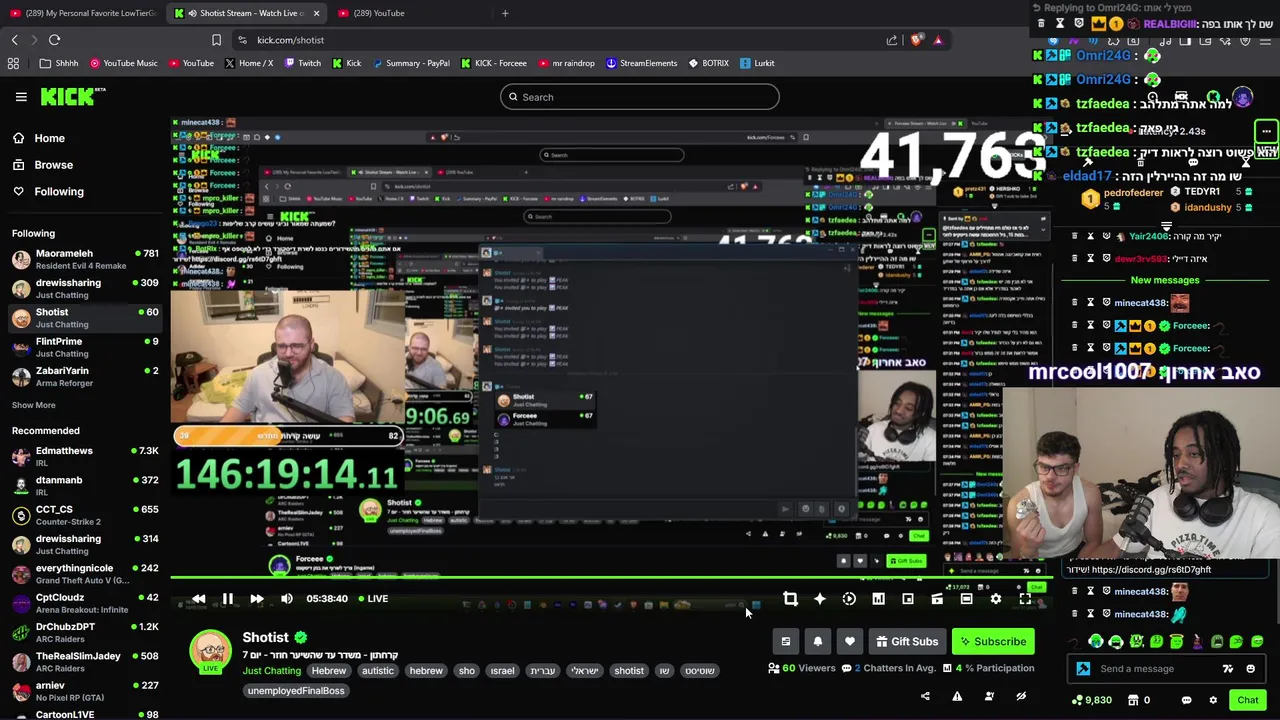Click the green stream progress bar

pyautogui.click(x=610, y=578)
